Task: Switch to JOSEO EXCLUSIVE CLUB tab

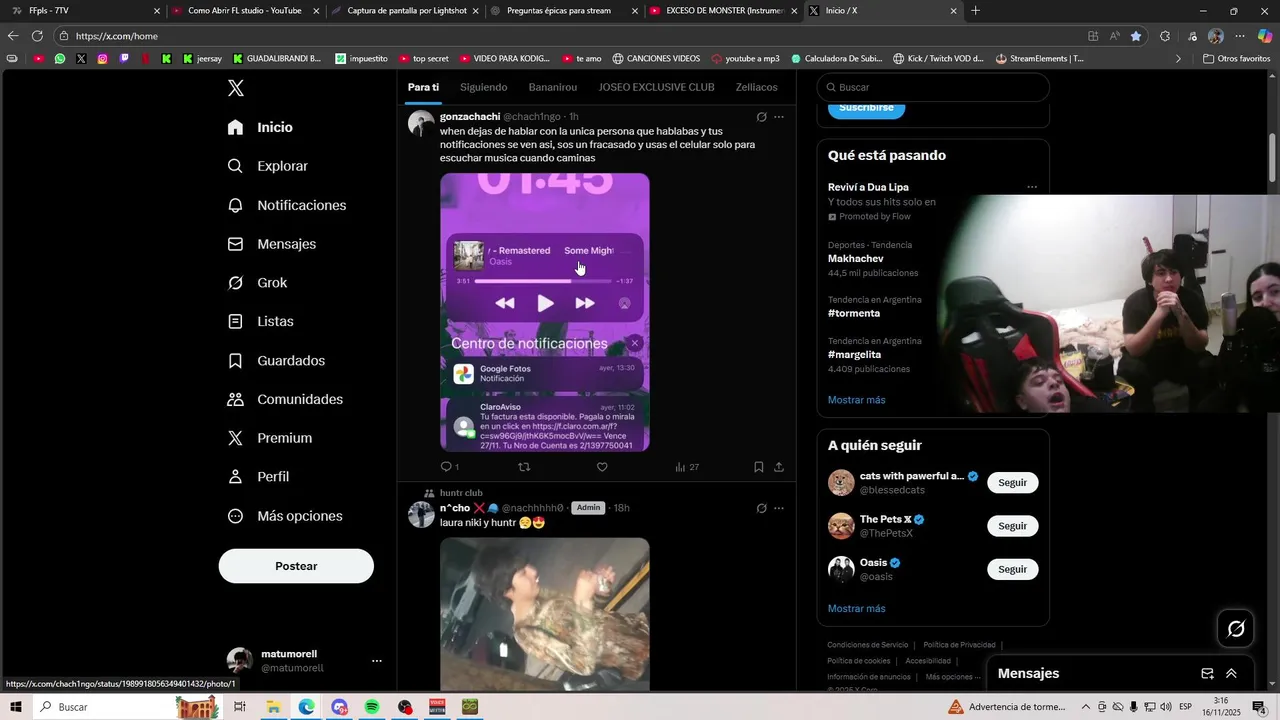Action: click(x=656, y=87)
